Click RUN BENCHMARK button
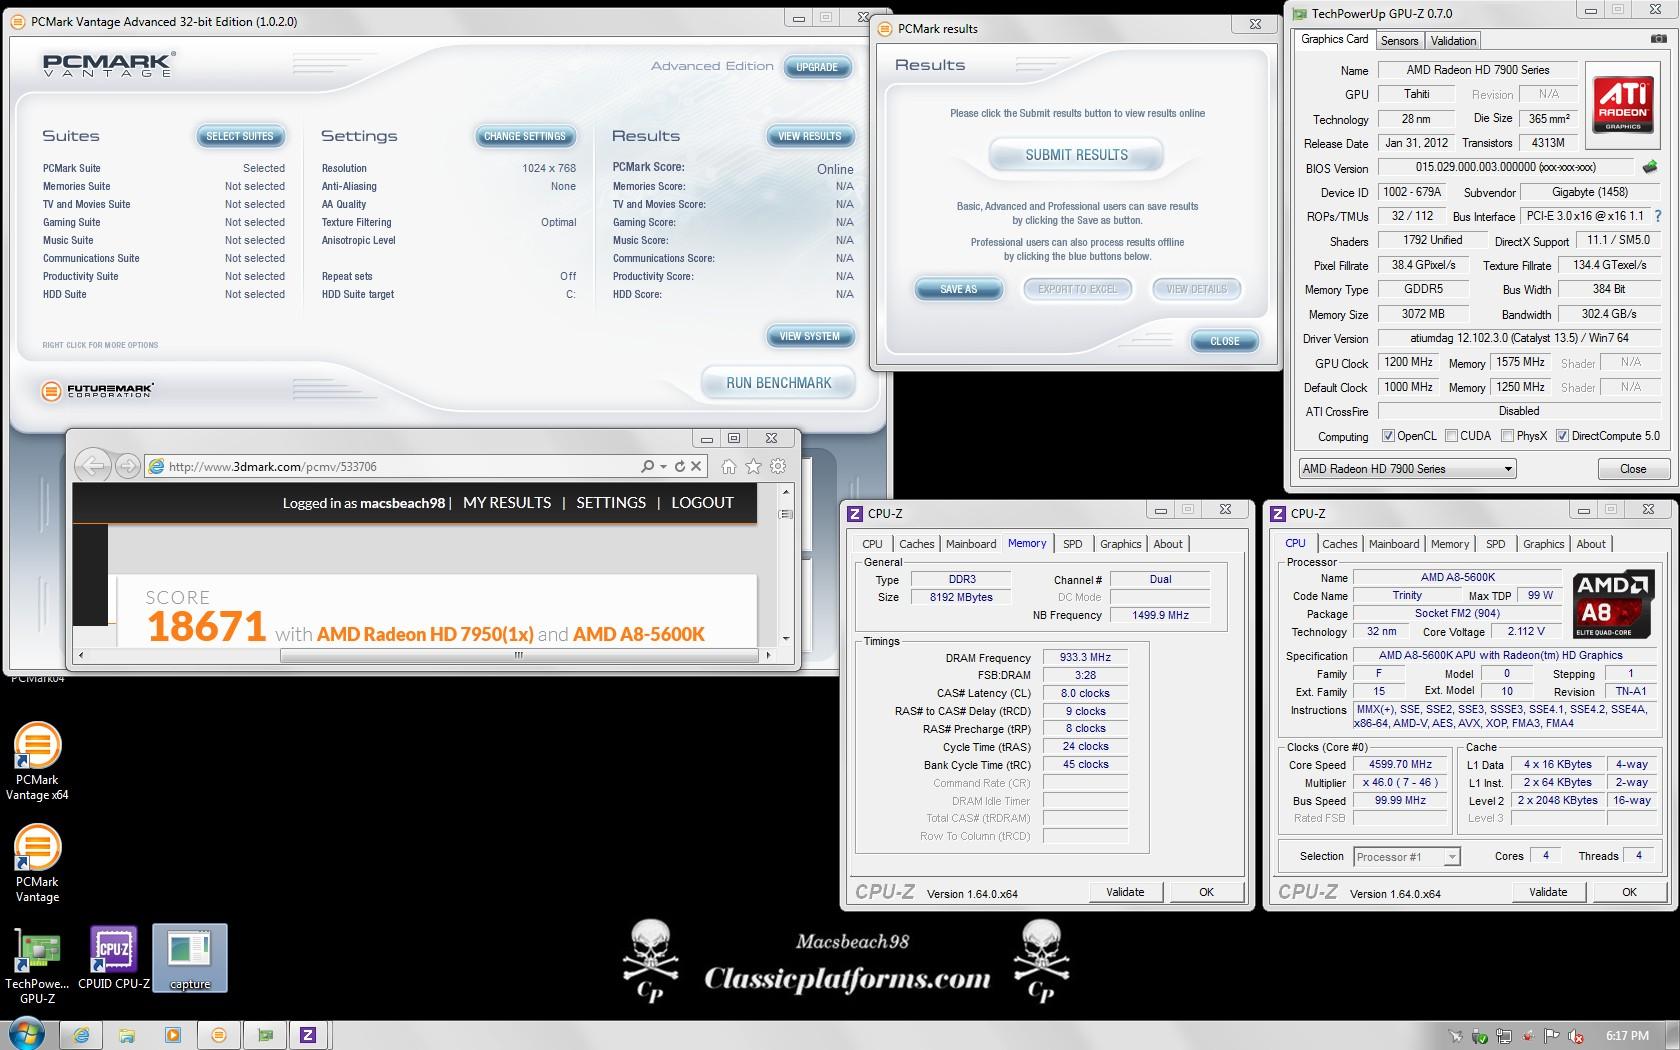 pos(778,383)
